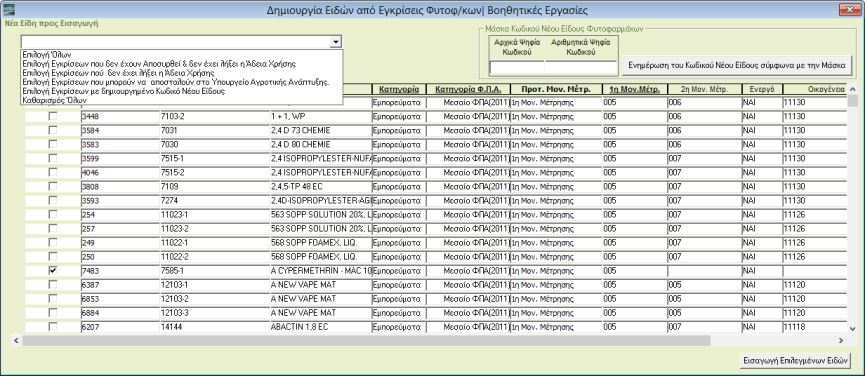This screenshot has height=376, width=865.
Task: Focus the Αρχικά Ψηφία Κωδικού input field
Action: (x=517, y=67)
